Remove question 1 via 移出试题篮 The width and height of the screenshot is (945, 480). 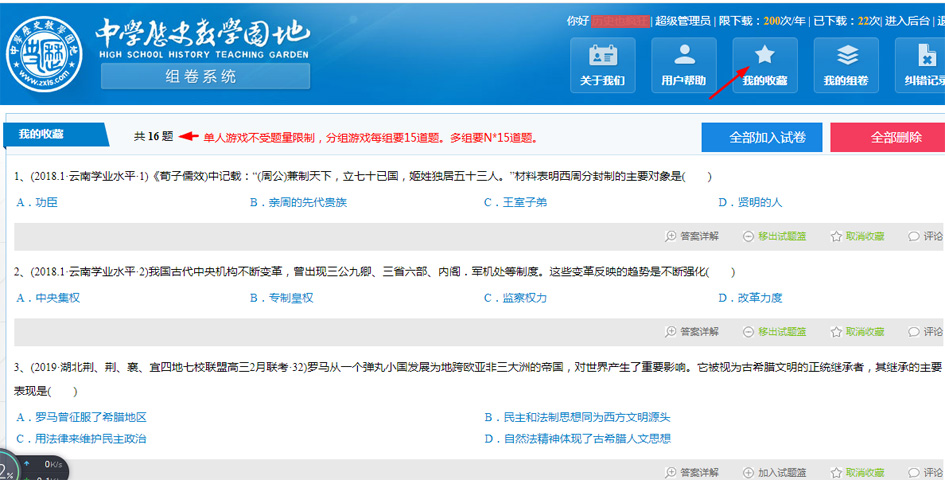(775, 236)
